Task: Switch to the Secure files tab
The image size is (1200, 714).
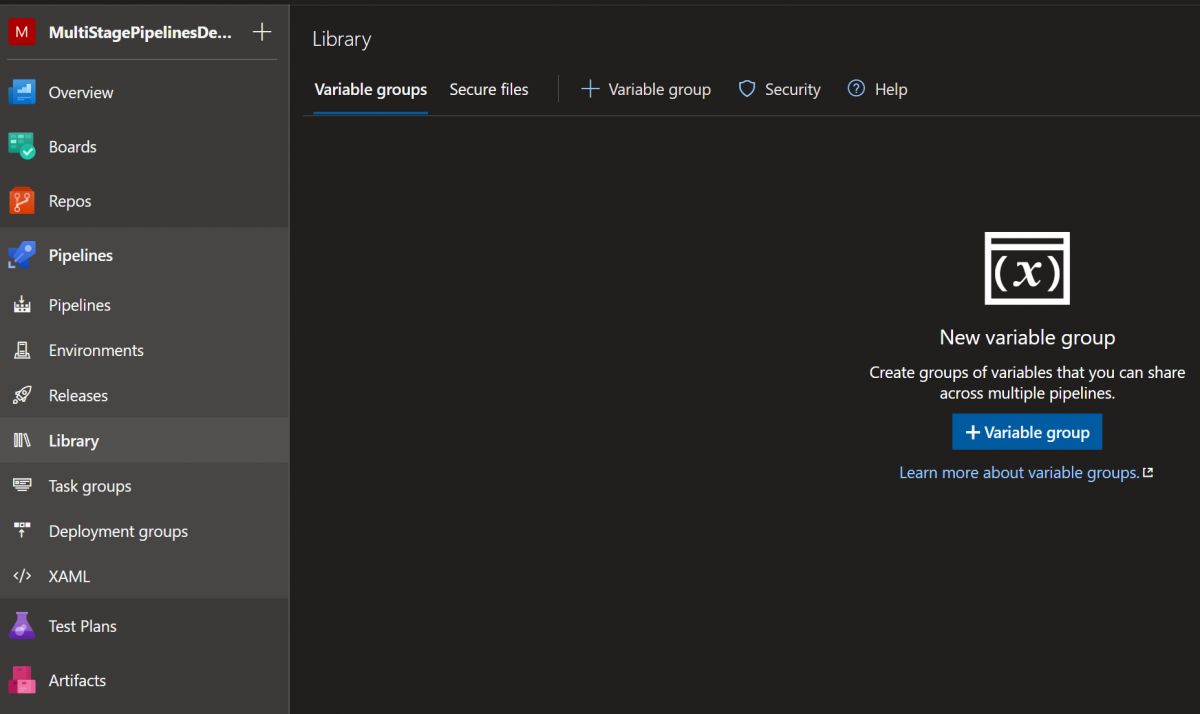Action: (489, 90)
